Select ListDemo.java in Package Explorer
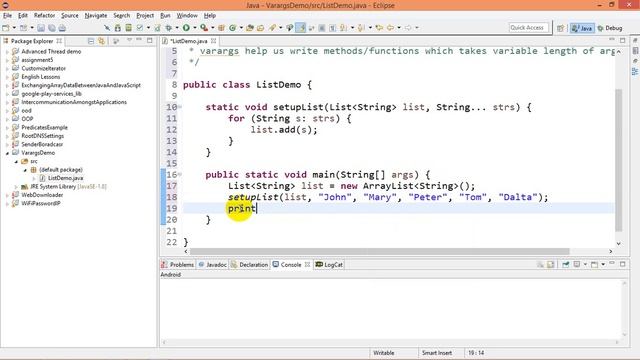The height and width of the screenshot is (360, 640). (x=65, y=178)
